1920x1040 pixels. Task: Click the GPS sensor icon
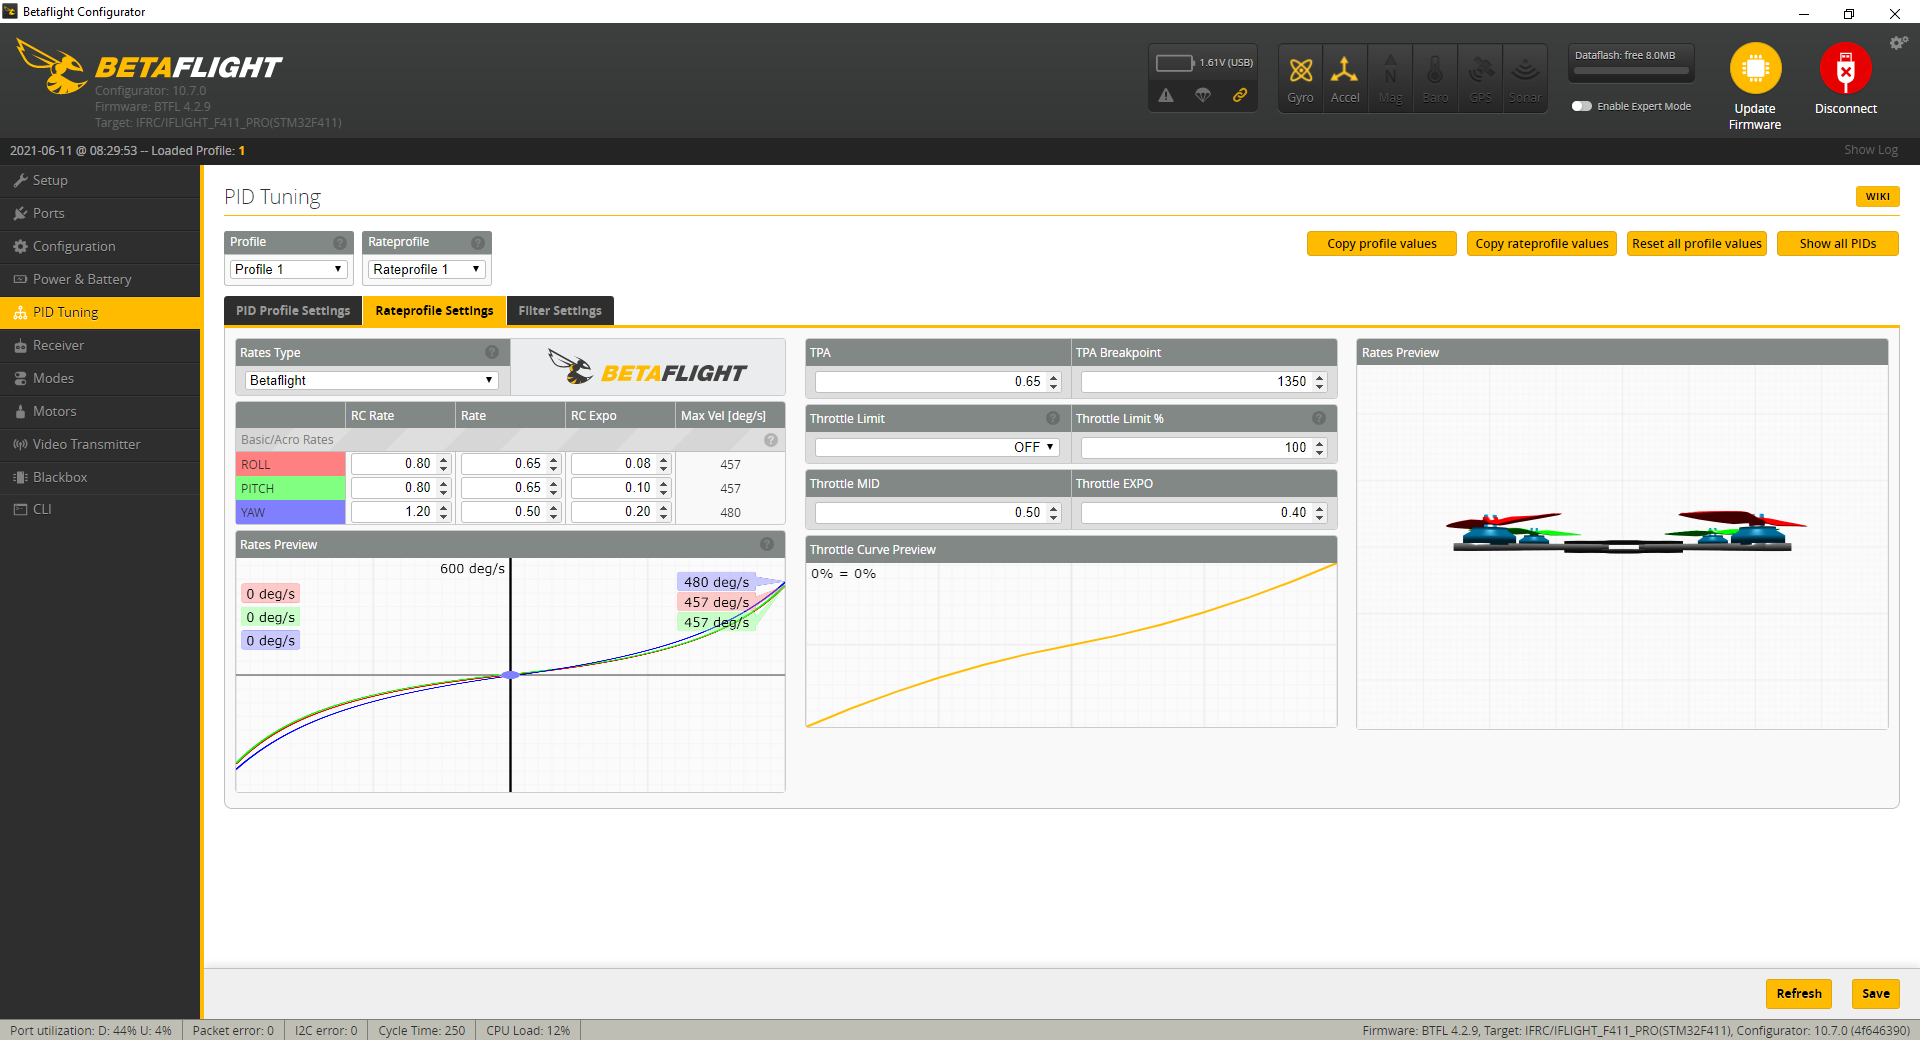tap(1481, 71)
